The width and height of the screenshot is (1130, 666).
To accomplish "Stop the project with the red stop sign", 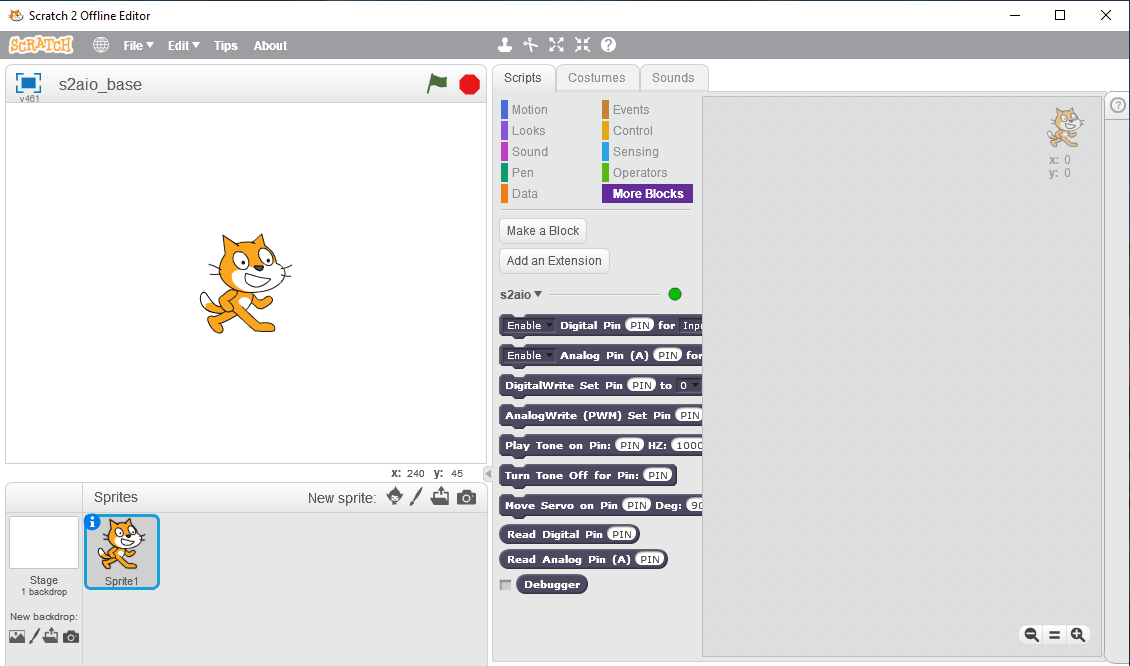I will click(x=469, y=84).
